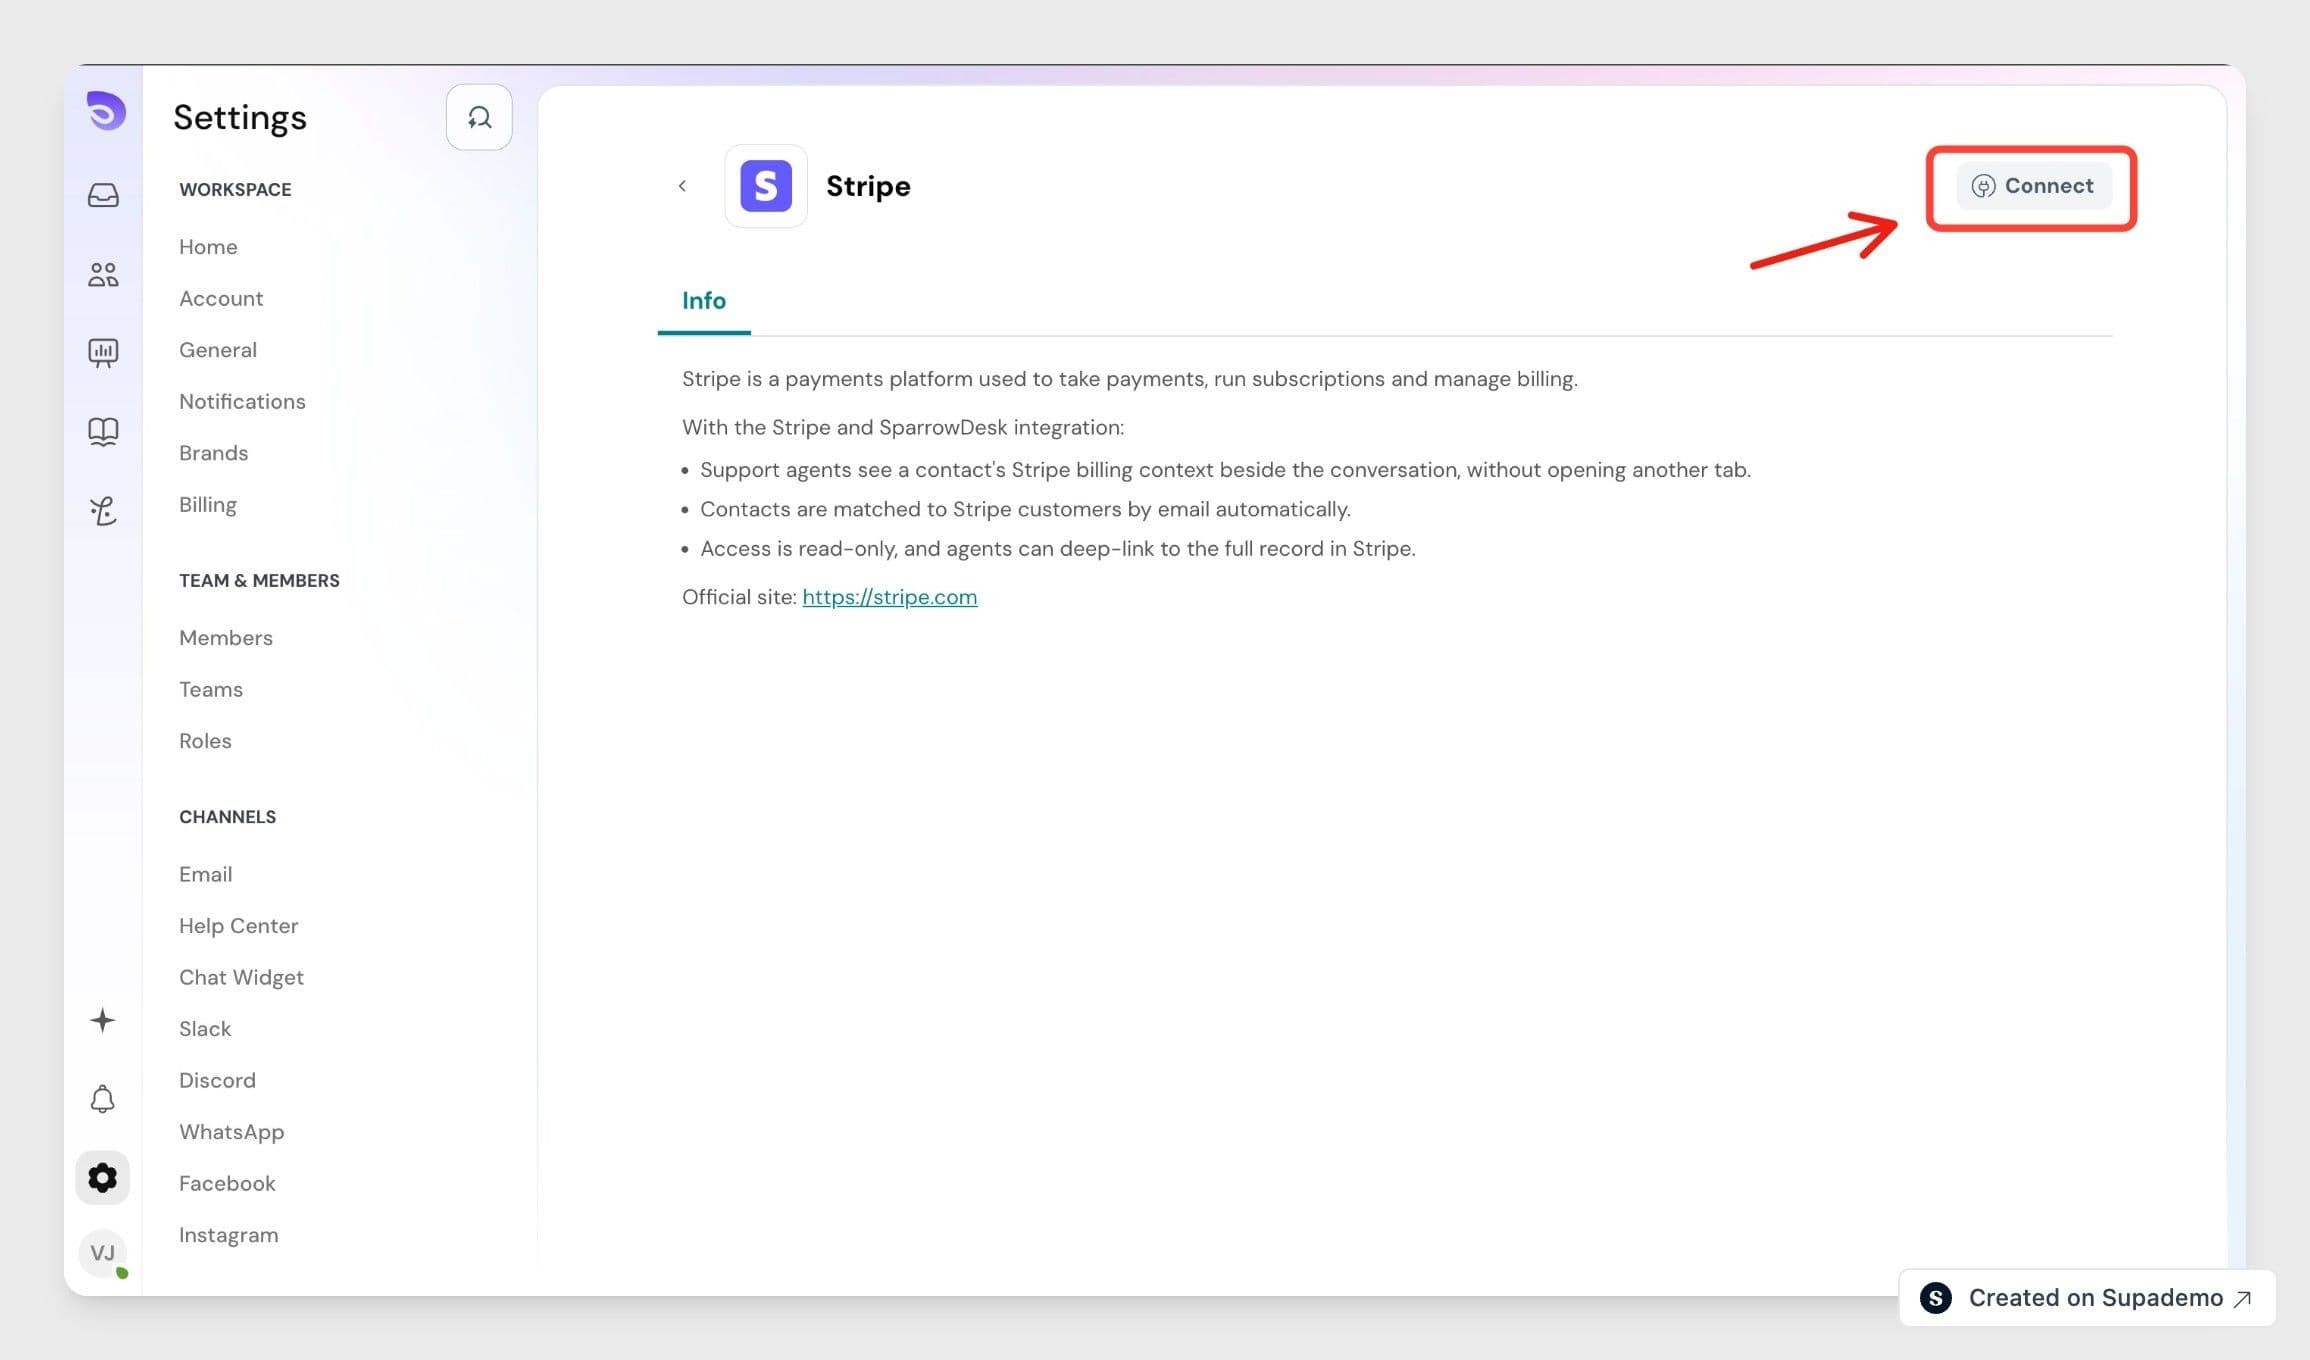This screenshot has height=1360, width=2310.
Task: Open Slack channel settings
Action: click(205, 1029)
